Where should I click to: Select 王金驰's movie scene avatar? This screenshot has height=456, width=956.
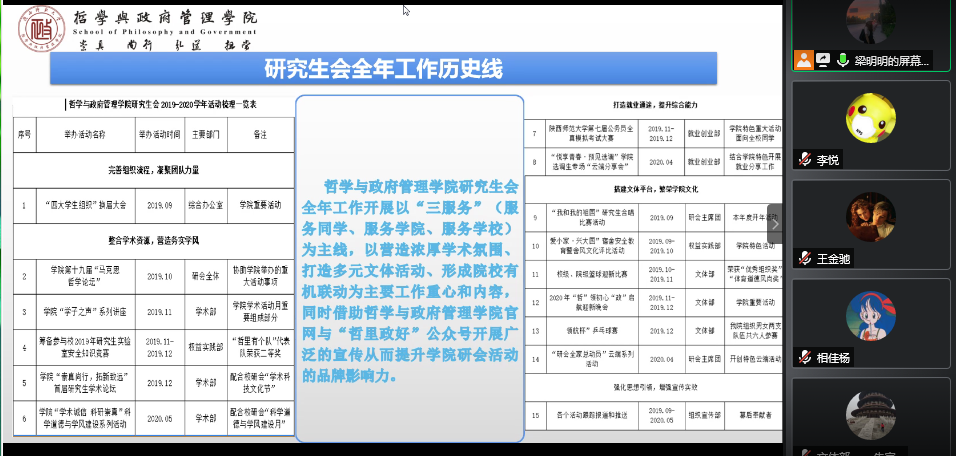coord(871,217)
